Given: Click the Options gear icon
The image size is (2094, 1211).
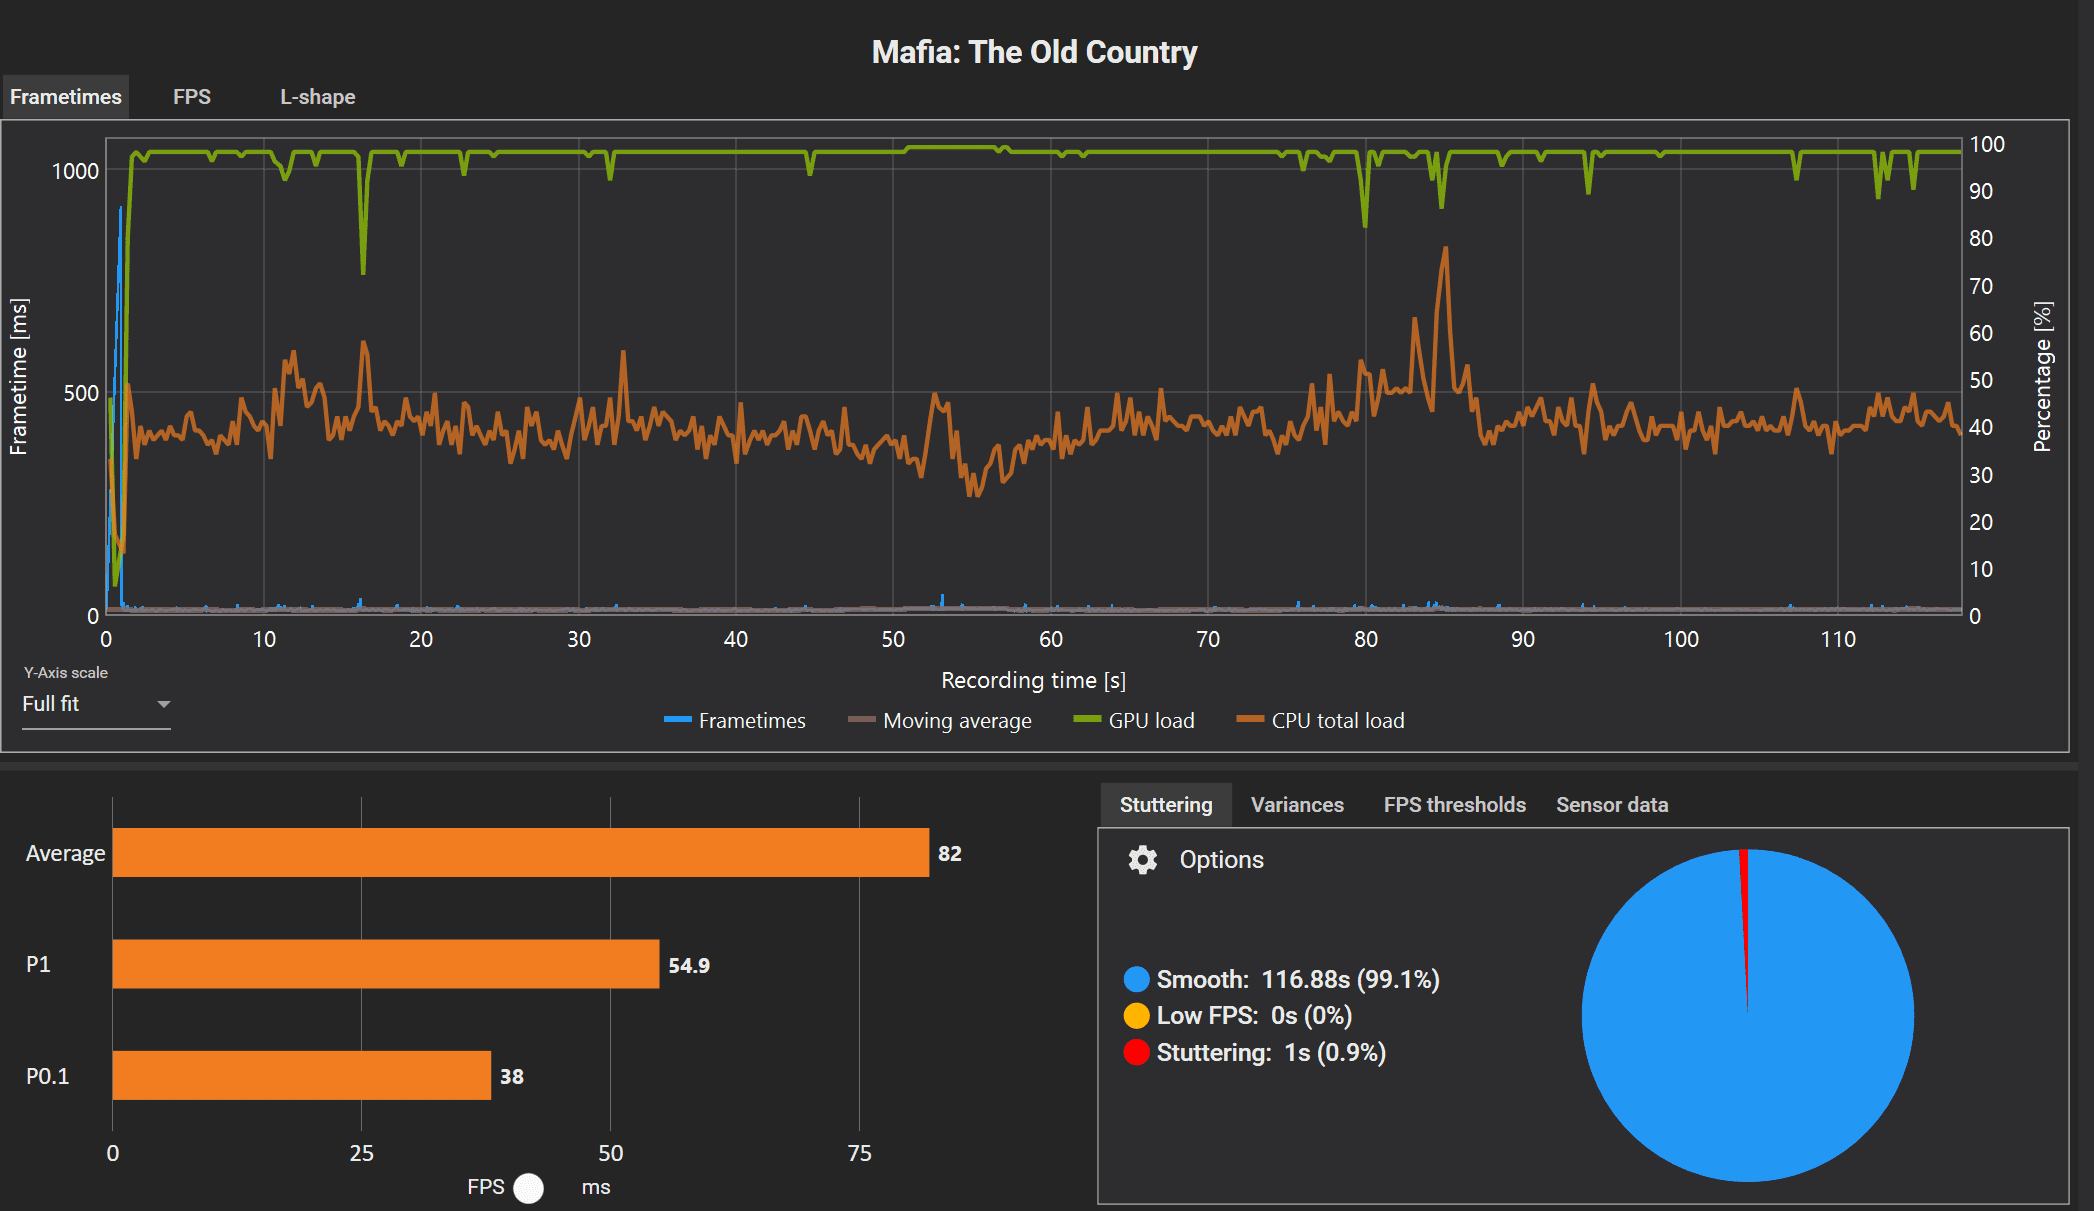Looking at the screenshot, I should [x=1142, y=860].
